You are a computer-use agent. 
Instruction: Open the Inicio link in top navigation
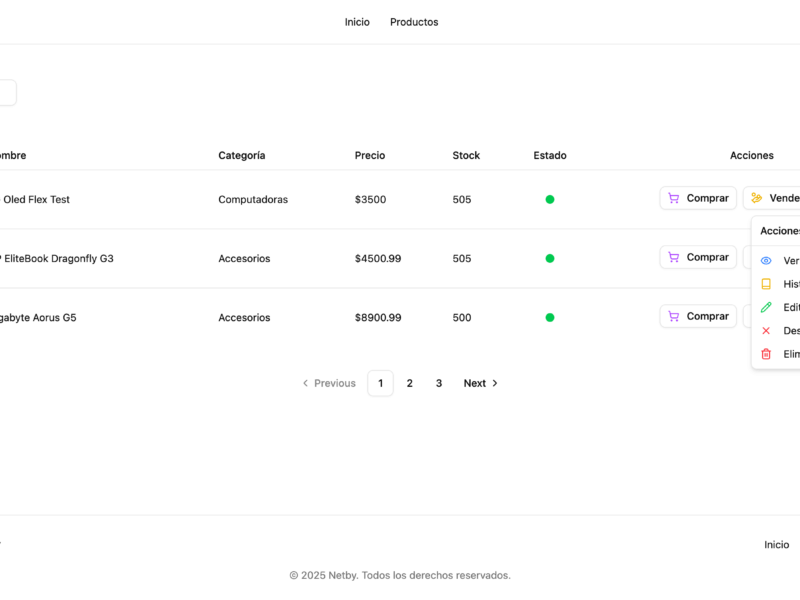point(357,22)
